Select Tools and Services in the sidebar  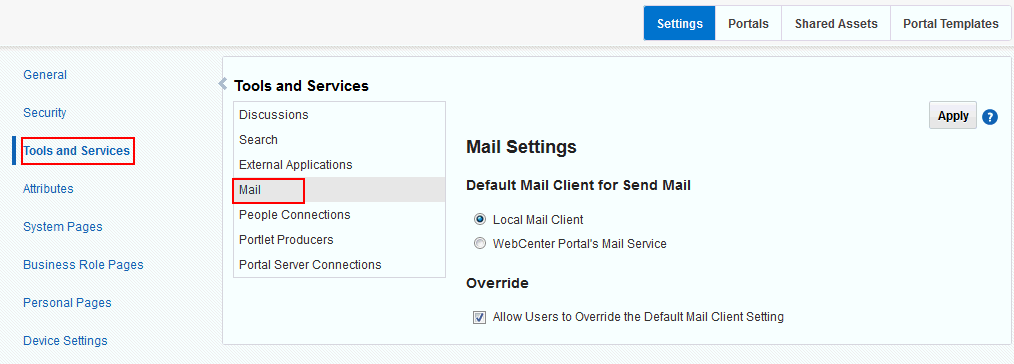(x=77, y=151)
